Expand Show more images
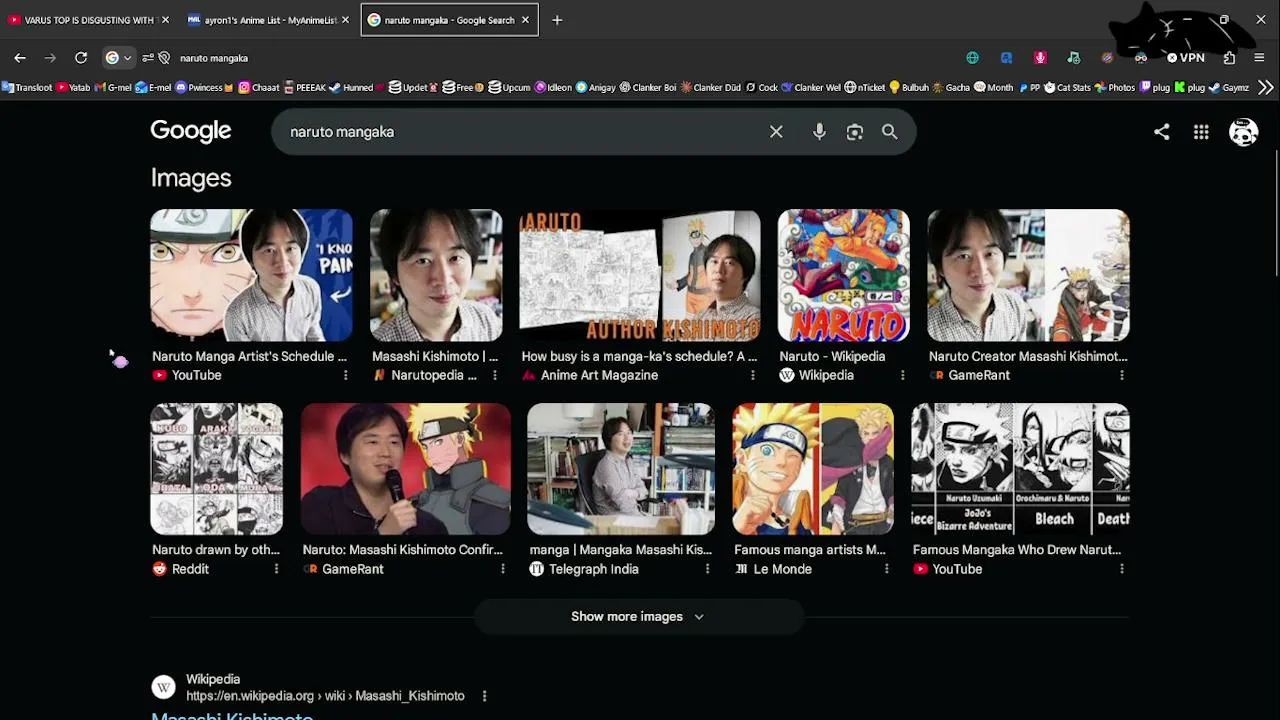 638,617
